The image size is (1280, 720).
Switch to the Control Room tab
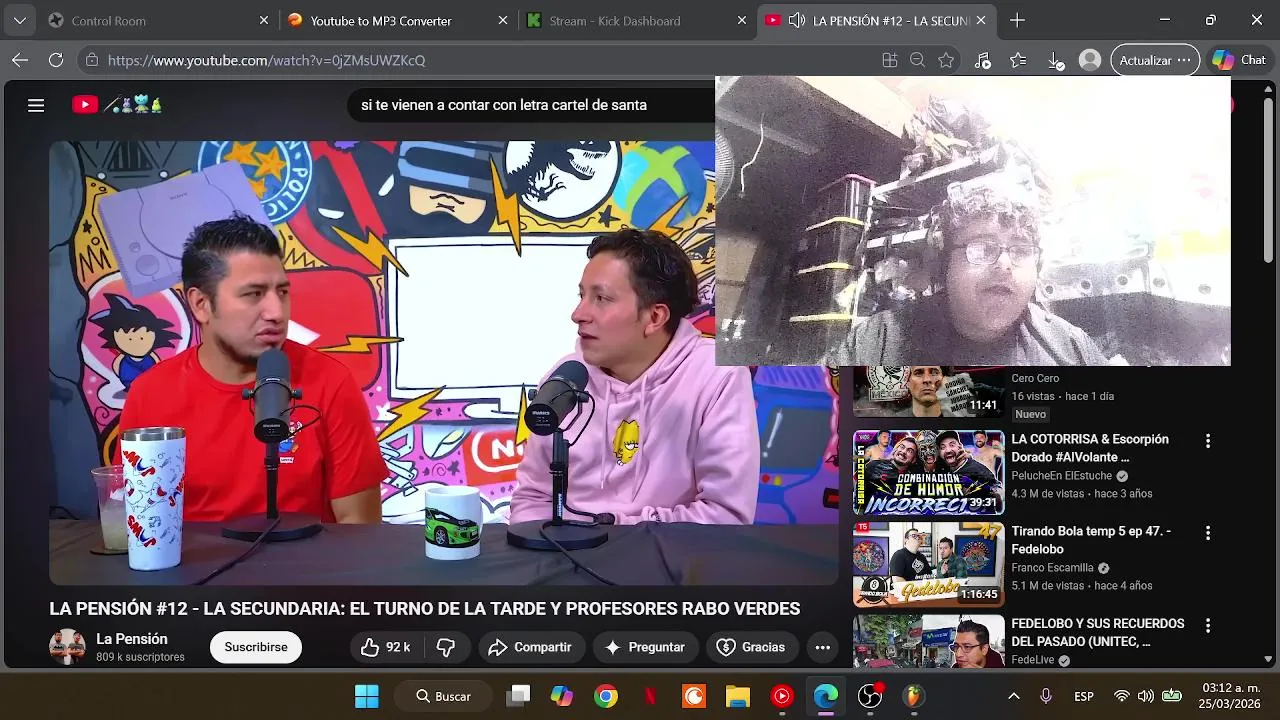(157, 20)
